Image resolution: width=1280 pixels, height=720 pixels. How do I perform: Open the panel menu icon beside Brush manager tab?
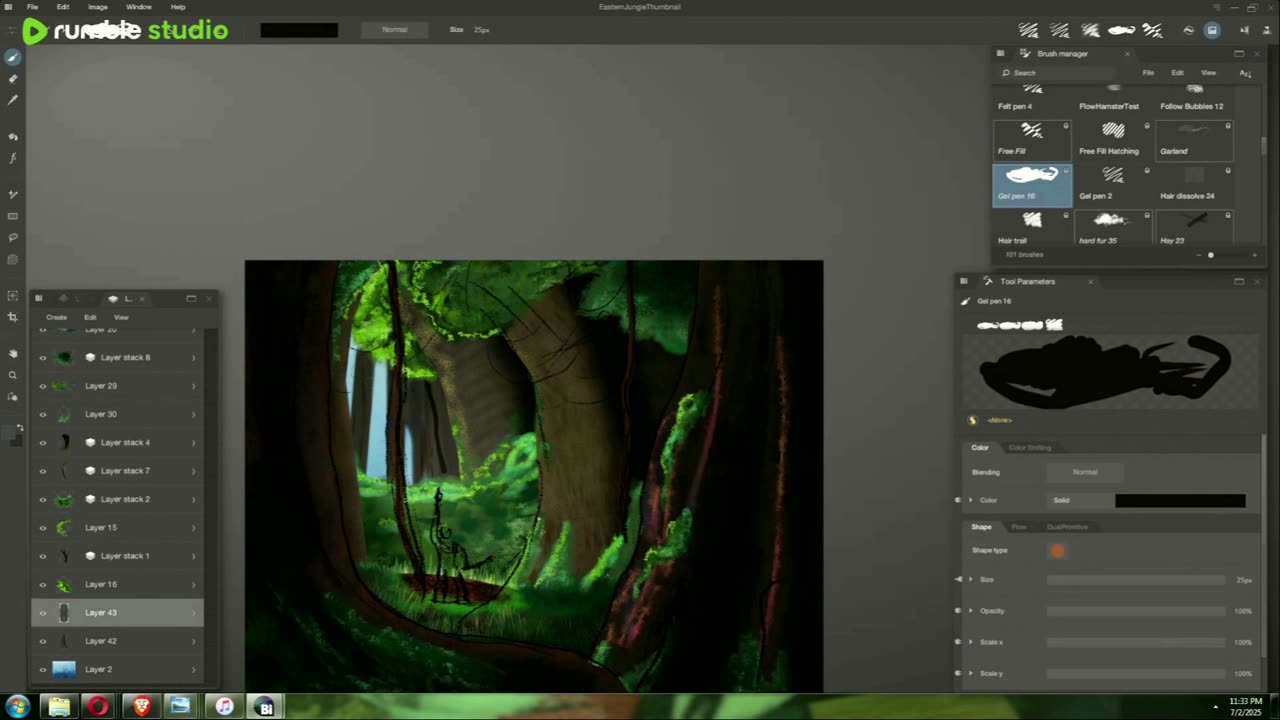(x=1000, y=53)
